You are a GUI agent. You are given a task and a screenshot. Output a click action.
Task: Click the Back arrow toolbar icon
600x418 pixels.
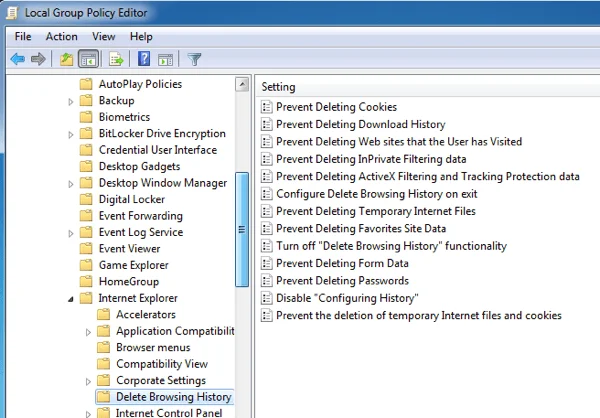click(x=17, y=59)
